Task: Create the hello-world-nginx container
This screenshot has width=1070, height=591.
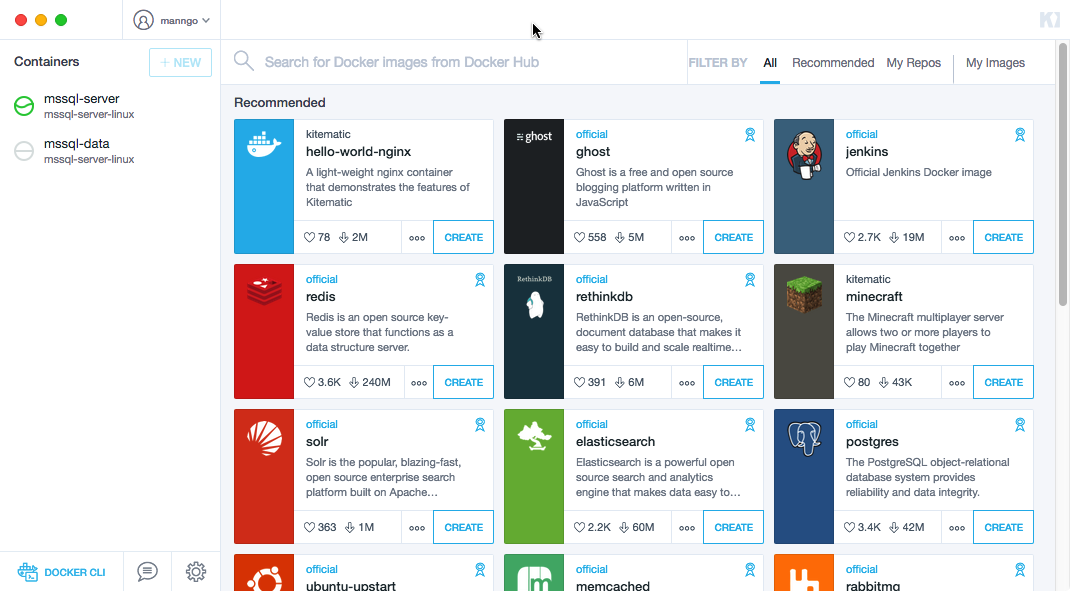Action: 463,237
